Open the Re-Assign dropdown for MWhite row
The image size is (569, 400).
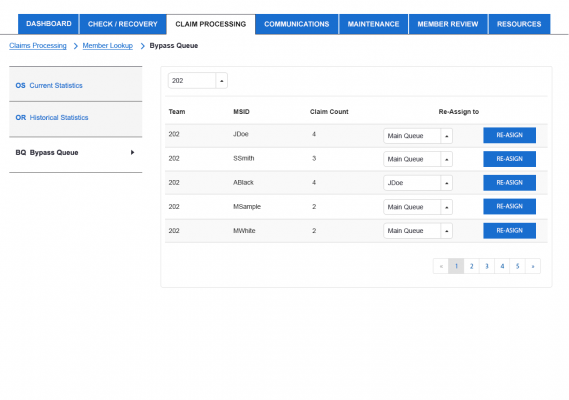tap(418, 231)
